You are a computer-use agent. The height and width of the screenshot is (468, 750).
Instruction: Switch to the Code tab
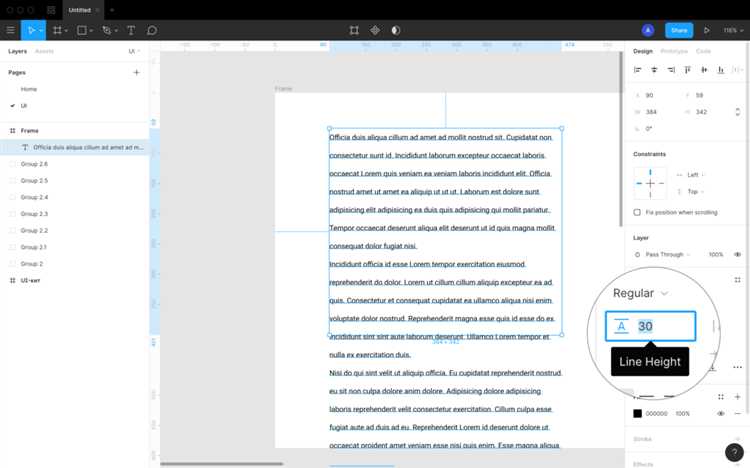pyautogui.click(x=703, y=51)
